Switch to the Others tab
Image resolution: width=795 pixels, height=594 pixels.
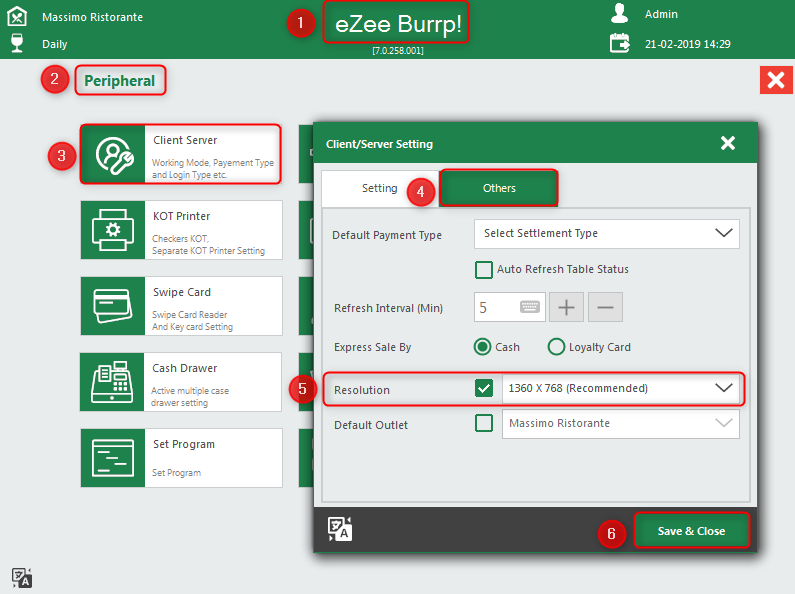[x=499, y=189]
